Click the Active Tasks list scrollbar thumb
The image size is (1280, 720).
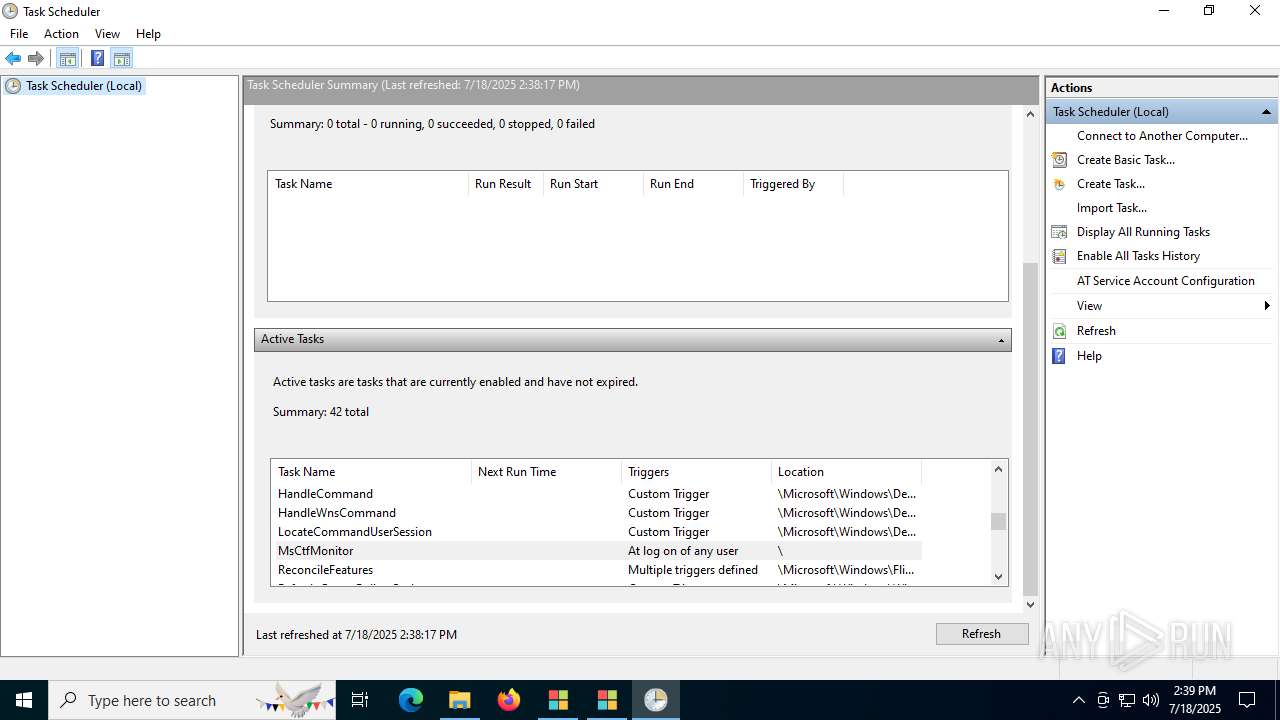[x=998, y=522]
